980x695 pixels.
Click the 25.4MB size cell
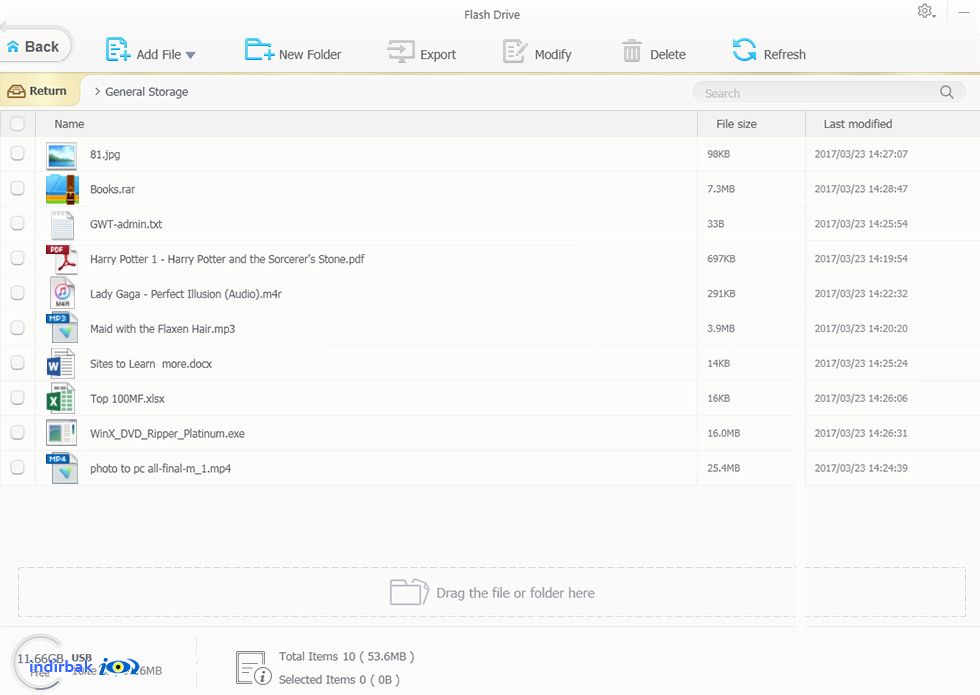[723, 468]
